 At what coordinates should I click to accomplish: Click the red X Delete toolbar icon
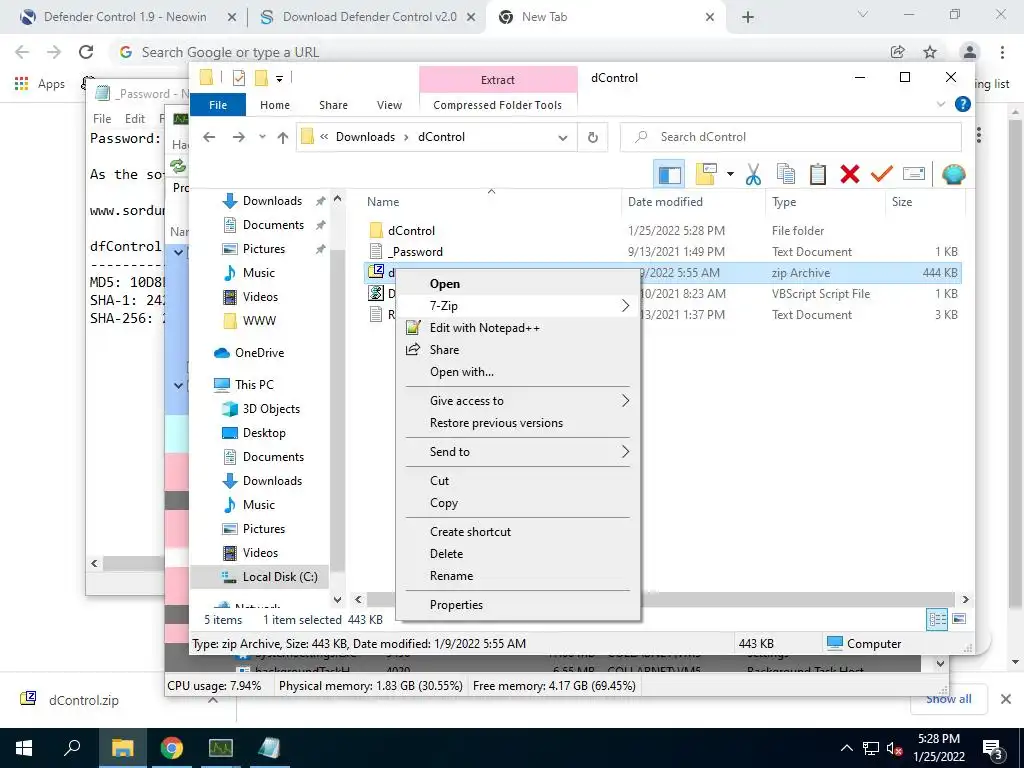[x=850, y=174]
